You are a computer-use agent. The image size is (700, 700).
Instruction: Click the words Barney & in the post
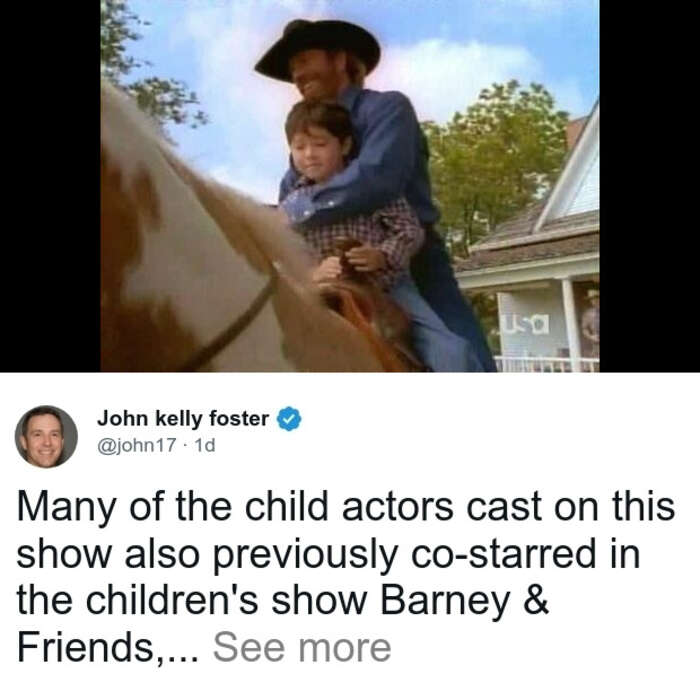coord(464,600)
